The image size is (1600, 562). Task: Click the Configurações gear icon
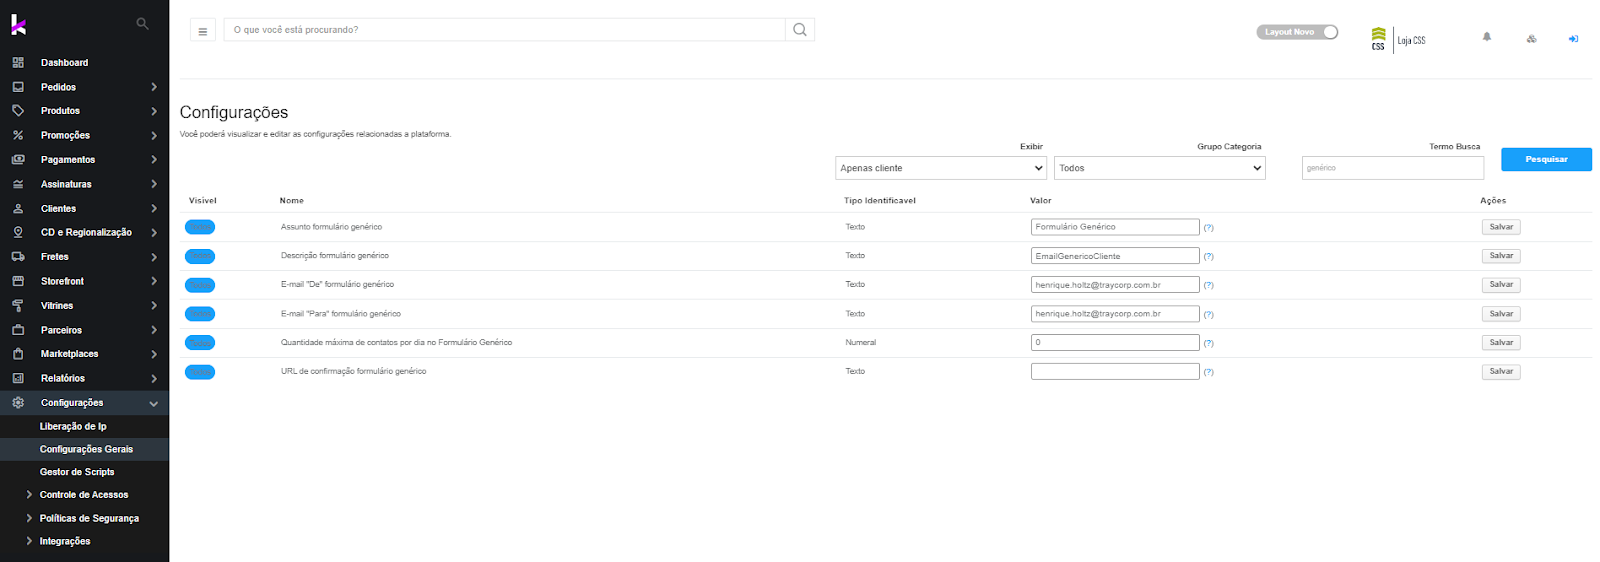point(18,403)
